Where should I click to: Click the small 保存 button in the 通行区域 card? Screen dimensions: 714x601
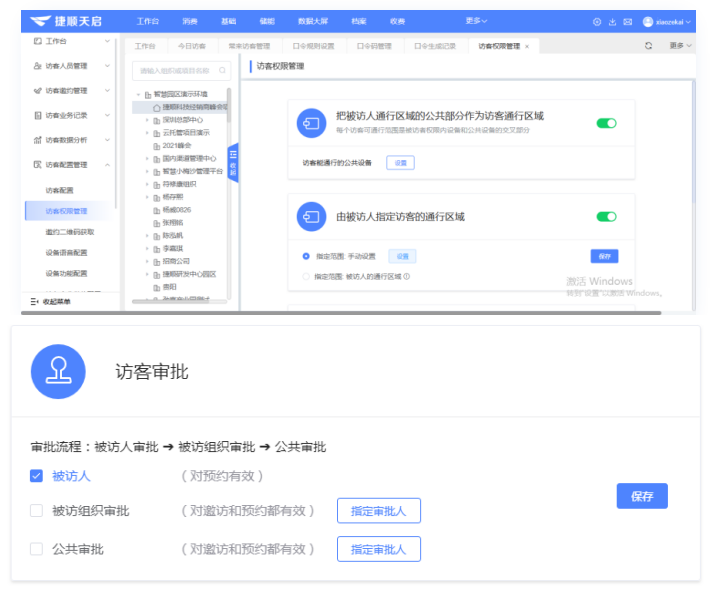tap(604, 256)
